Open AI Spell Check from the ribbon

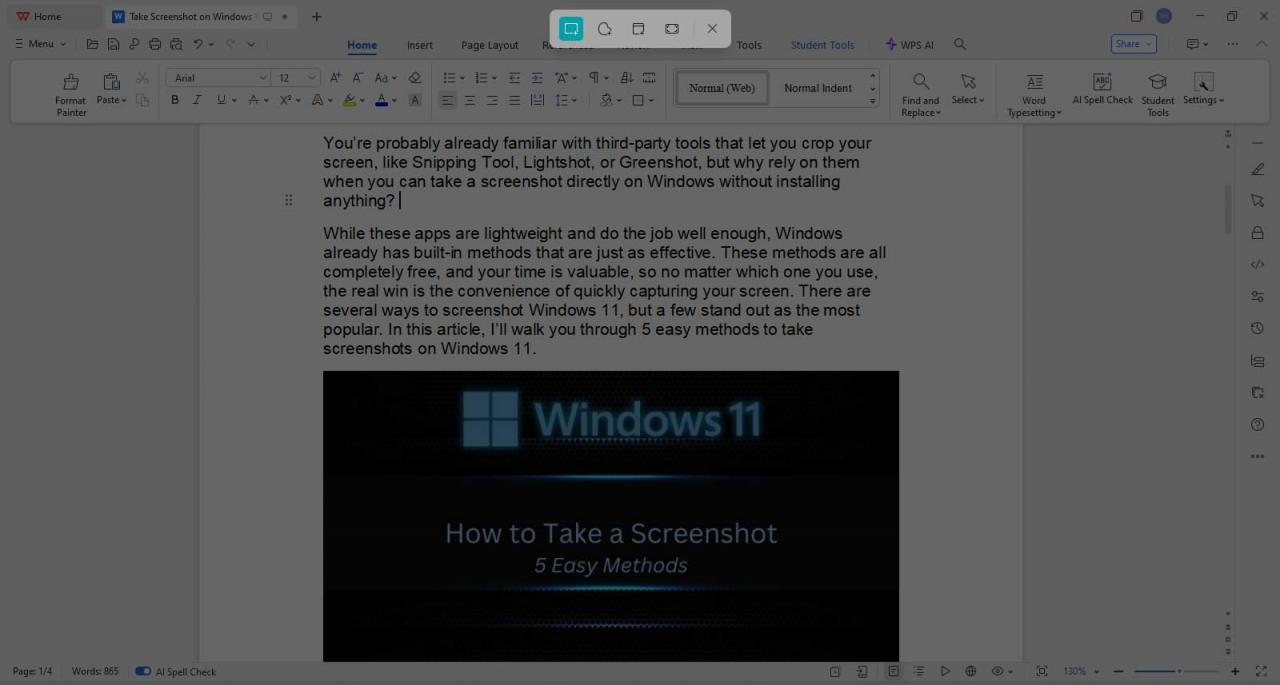tap(1102, 88)
